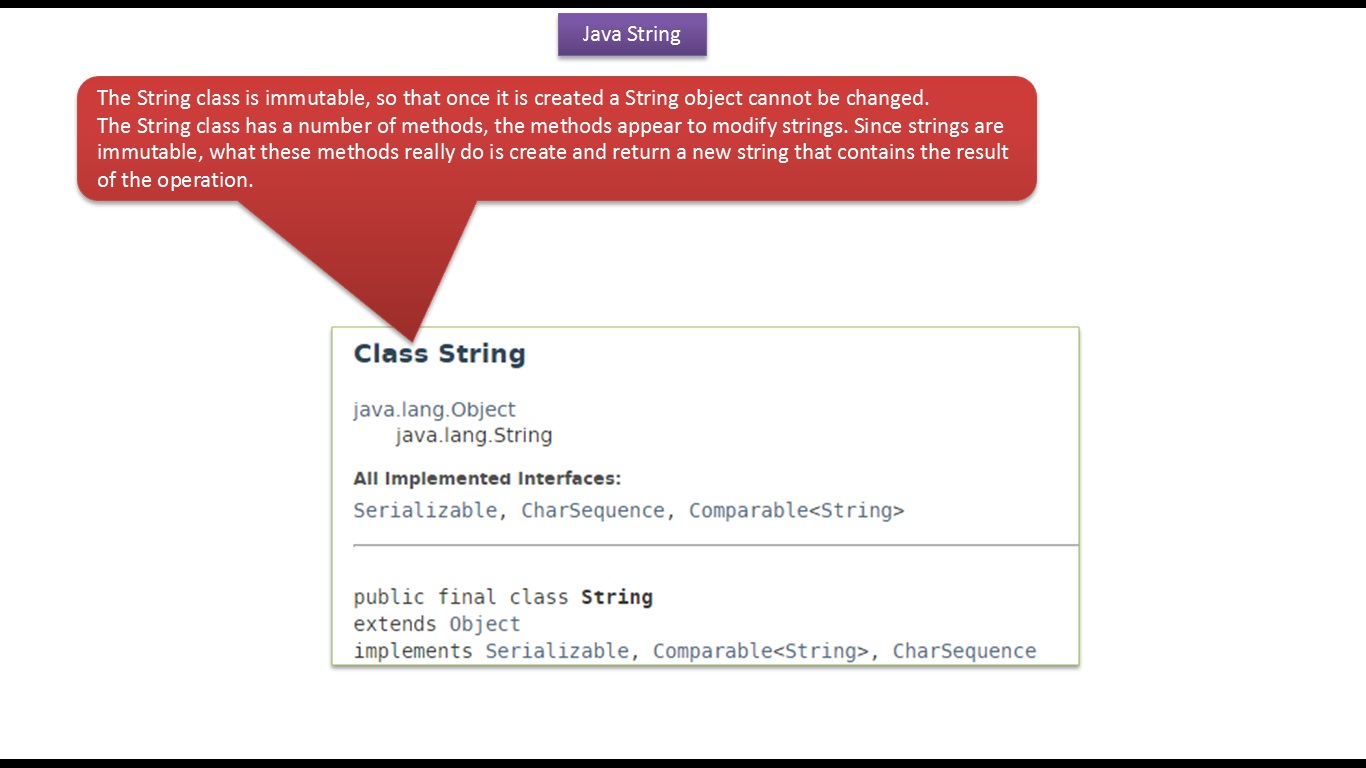Open Serializable under All Implemented Interfaces
This screenshot has height=768, width=1366.
pyautogui.click(x=425, y=510)
